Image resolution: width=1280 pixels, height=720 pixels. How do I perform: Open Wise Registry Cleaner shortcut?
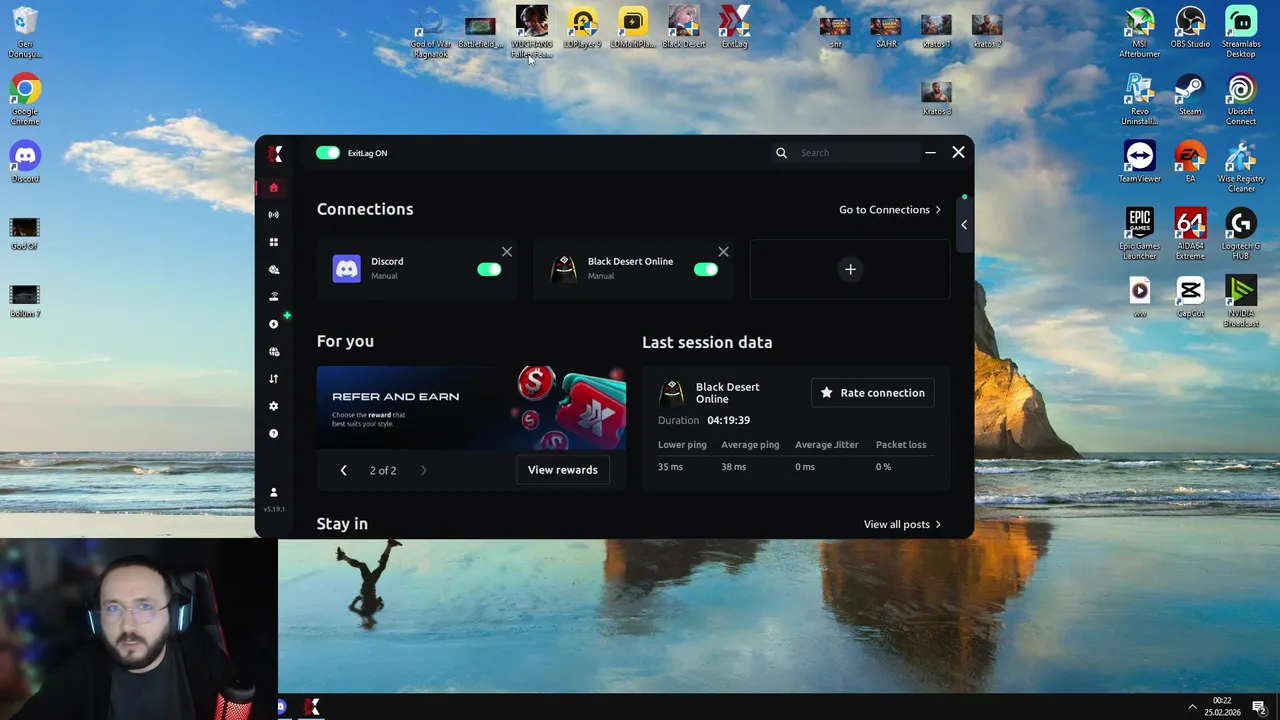pos(1241,168)
